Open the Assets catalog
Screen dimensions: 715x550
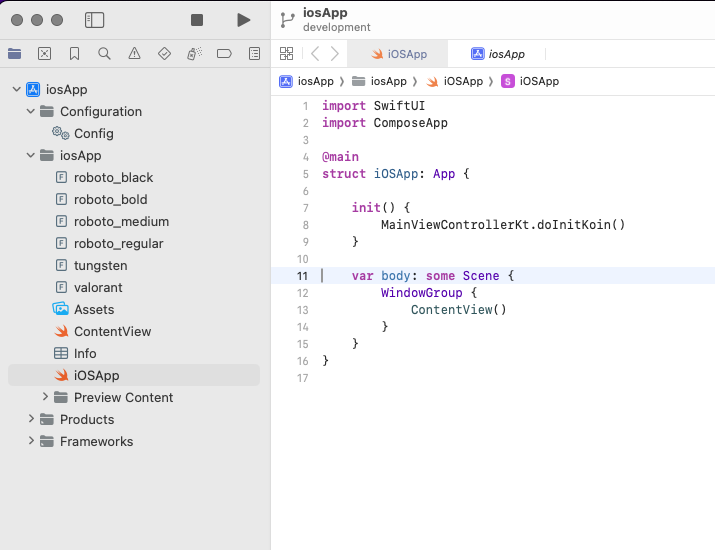(134, 309)
